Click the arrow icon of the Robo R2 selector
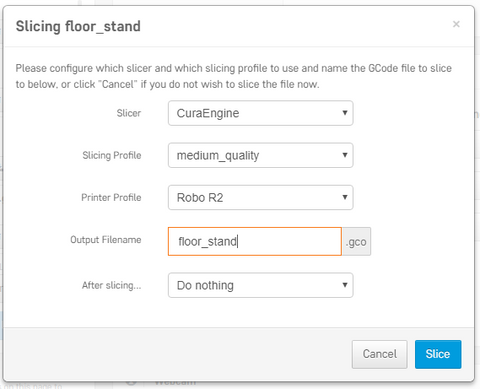This screenshot has width=480, height=389. click(x=345, y=197)
